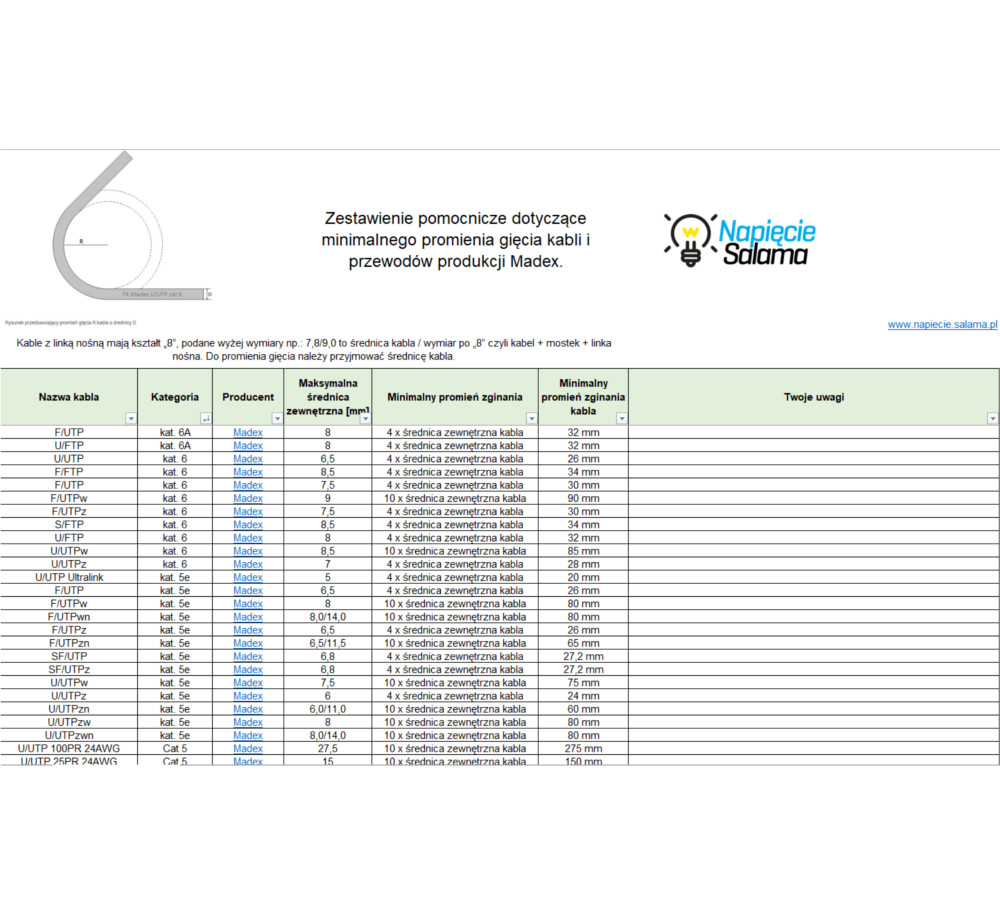Click the Nazwa kabla column header
The image size is (1000, 915).
click(x=68, y=397)
